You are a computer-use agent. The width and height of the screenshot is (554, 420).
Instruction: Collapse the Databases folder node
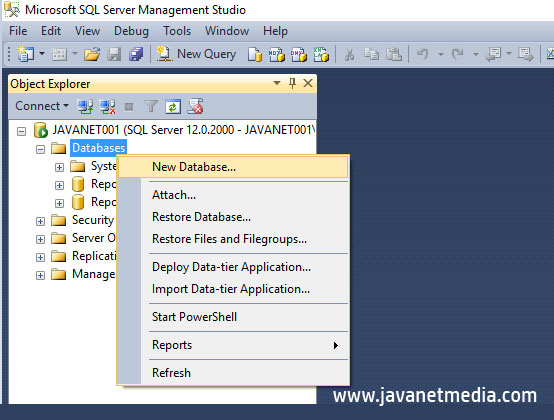[x=41, y=149]
